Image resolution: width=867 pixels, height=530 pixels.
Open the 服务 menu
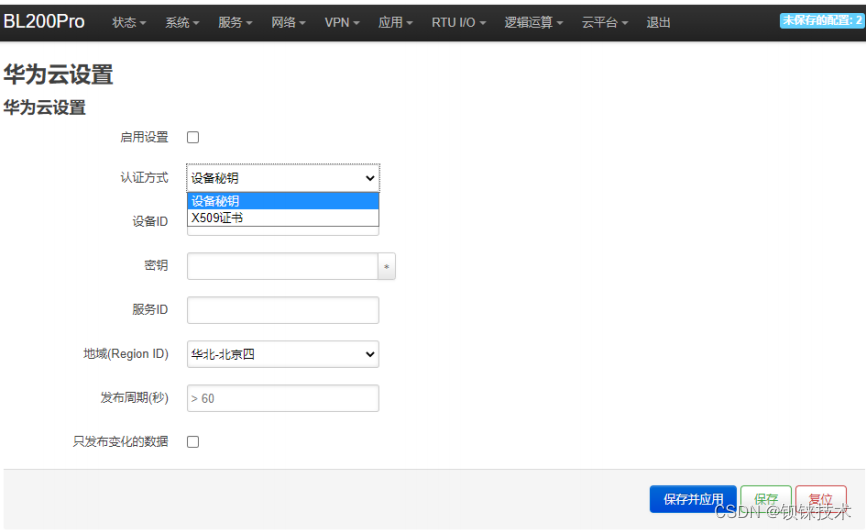pyautogui.click(x=235, y=23)
